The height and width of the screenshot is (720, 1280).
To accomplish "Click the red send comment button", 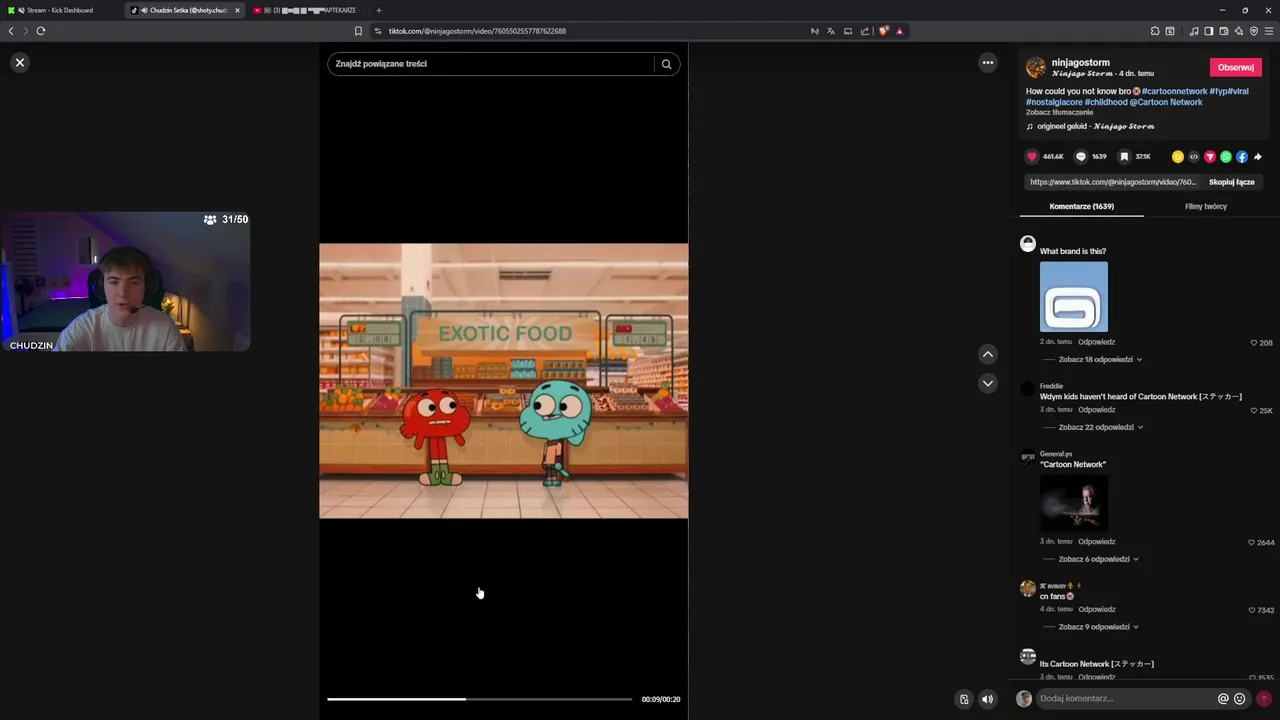I will 1264,699.
